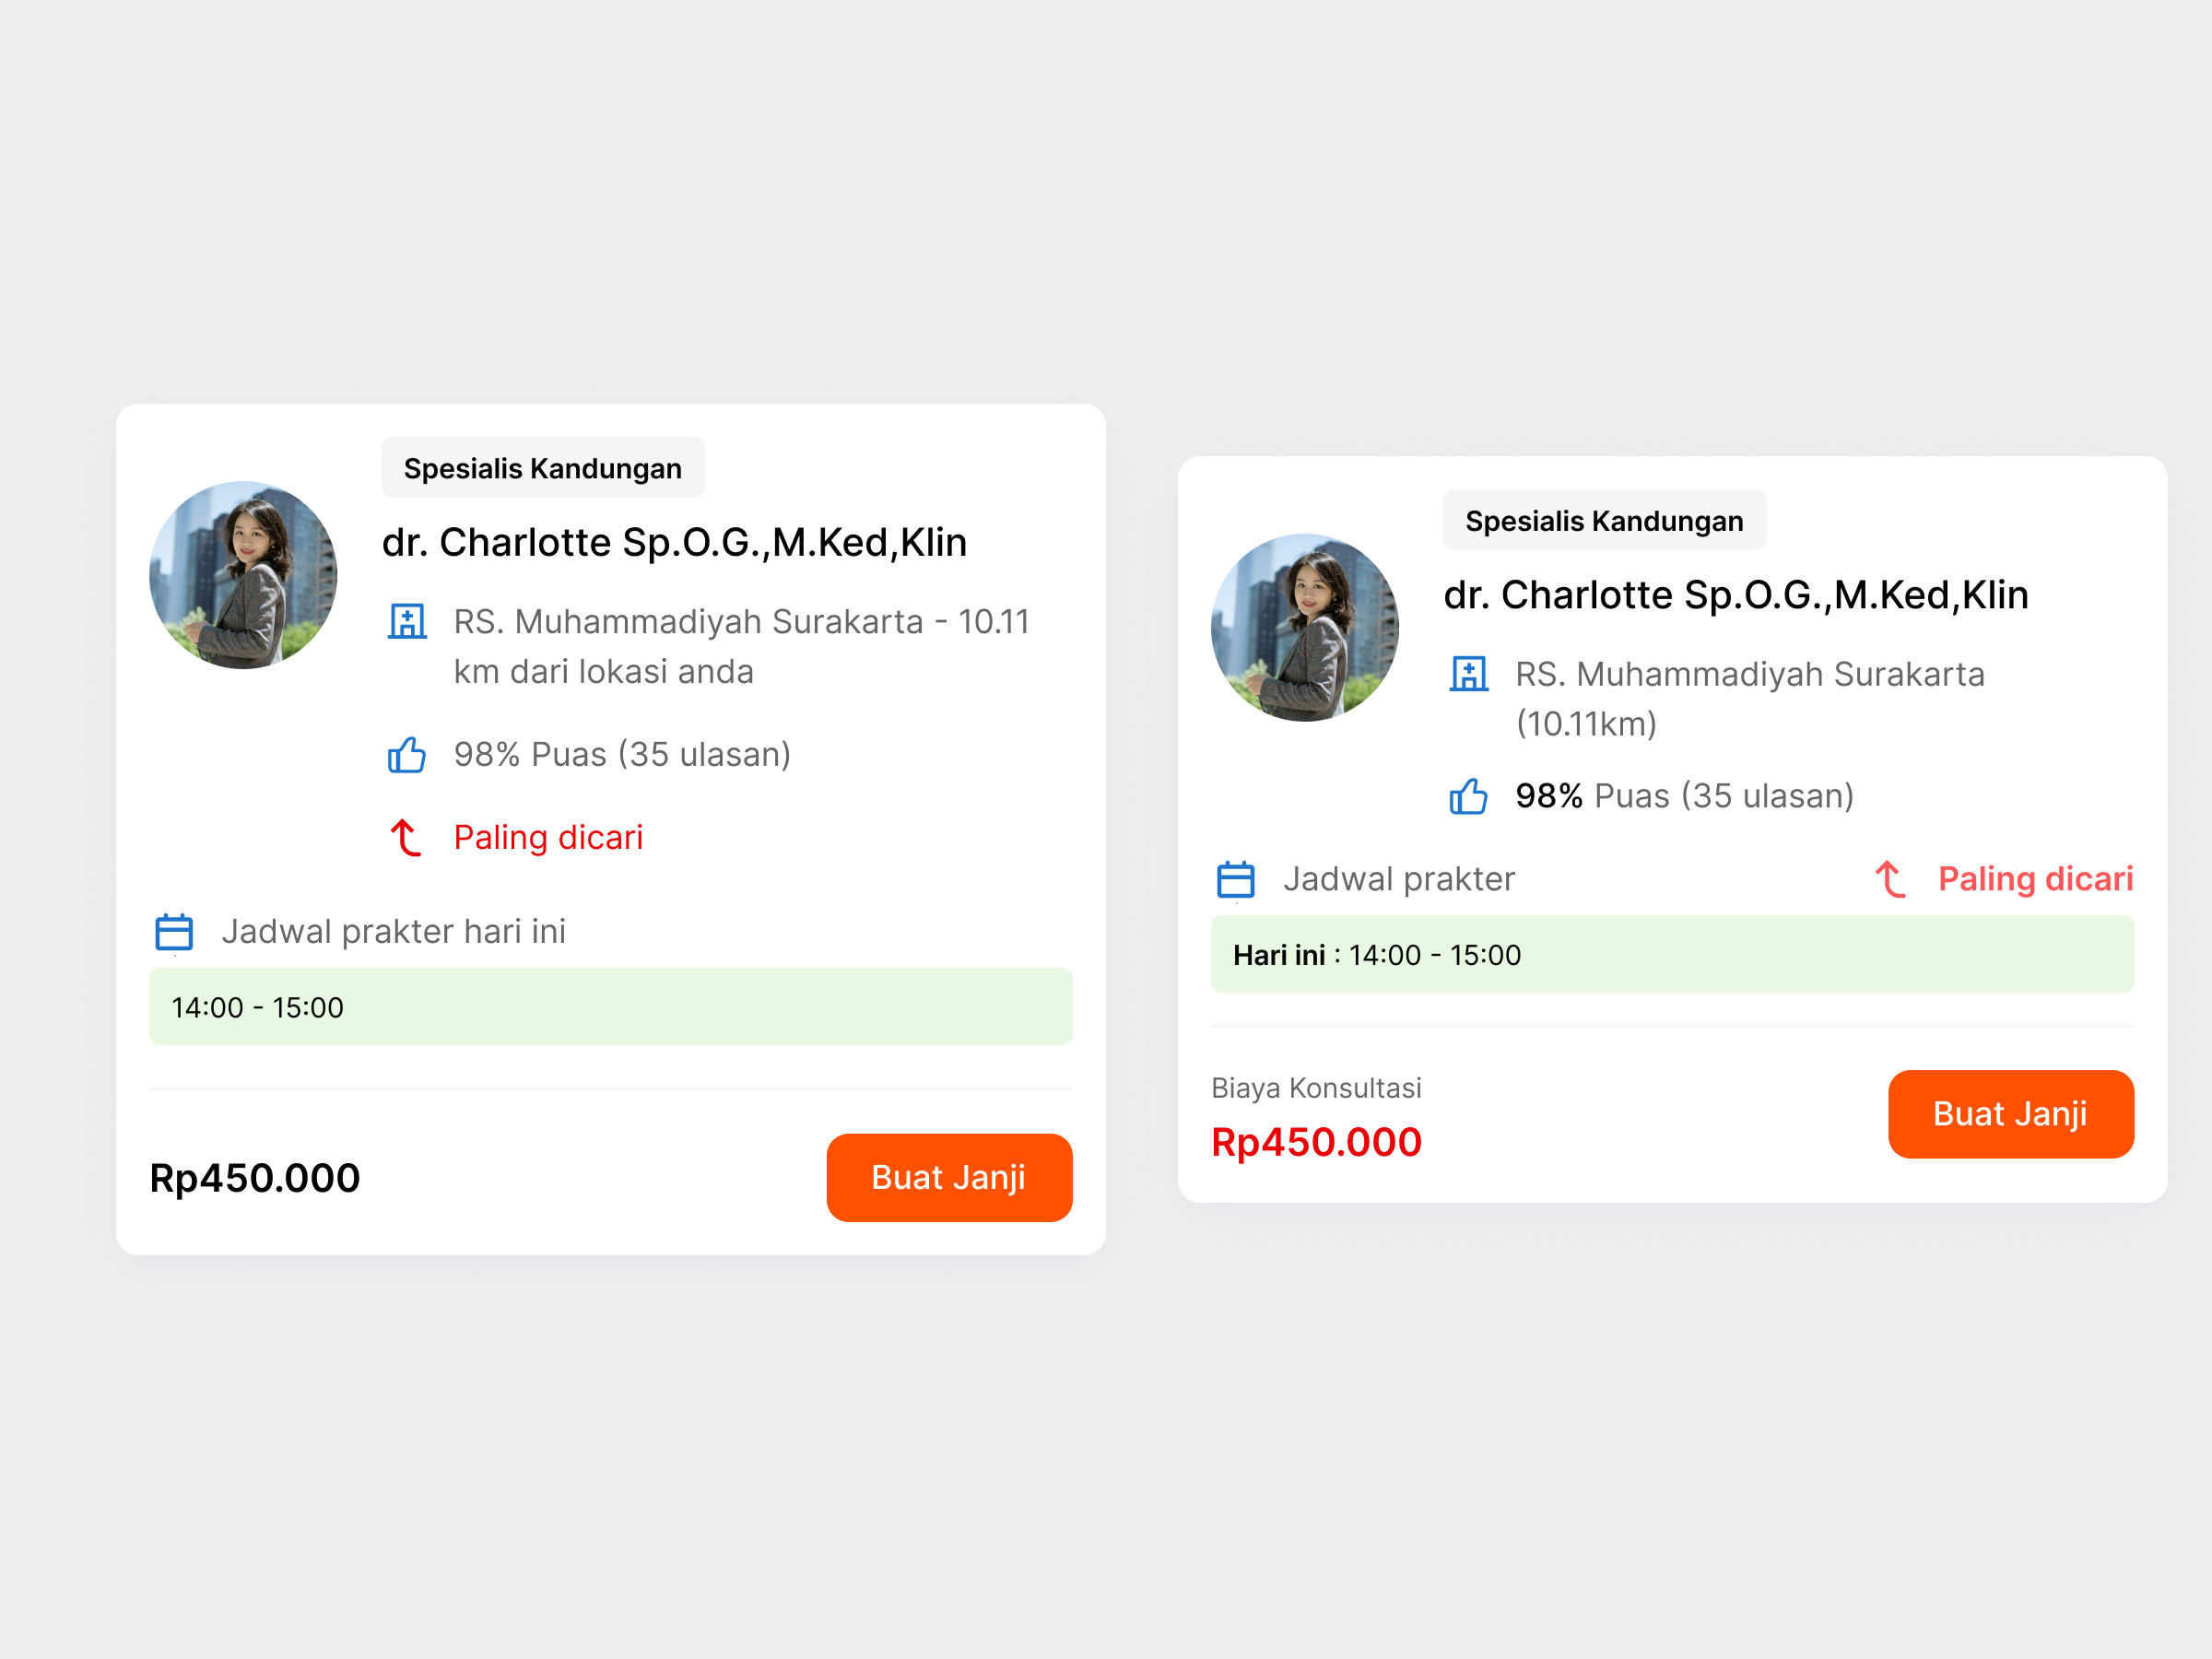This screenshot has width=2212, height=1659.
Task: Open dr. Charlotte name in right card
Action: pos(1736,596)
